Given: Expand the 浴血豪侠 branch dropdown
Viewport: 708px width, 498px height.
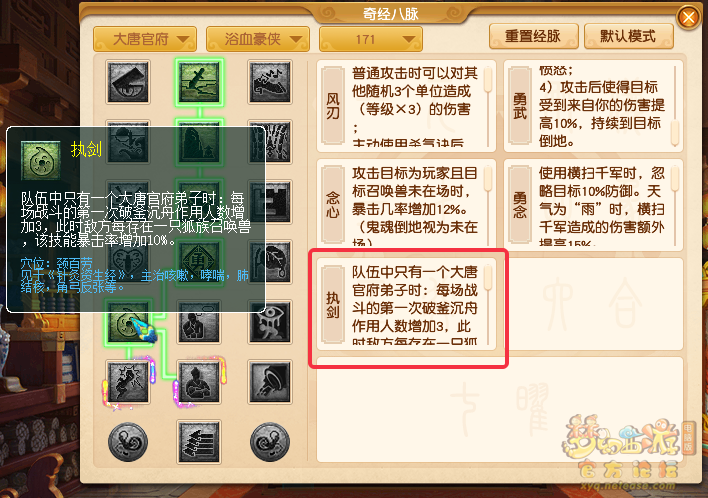Looking at the screenshot, I should click(x=258, y=39).
